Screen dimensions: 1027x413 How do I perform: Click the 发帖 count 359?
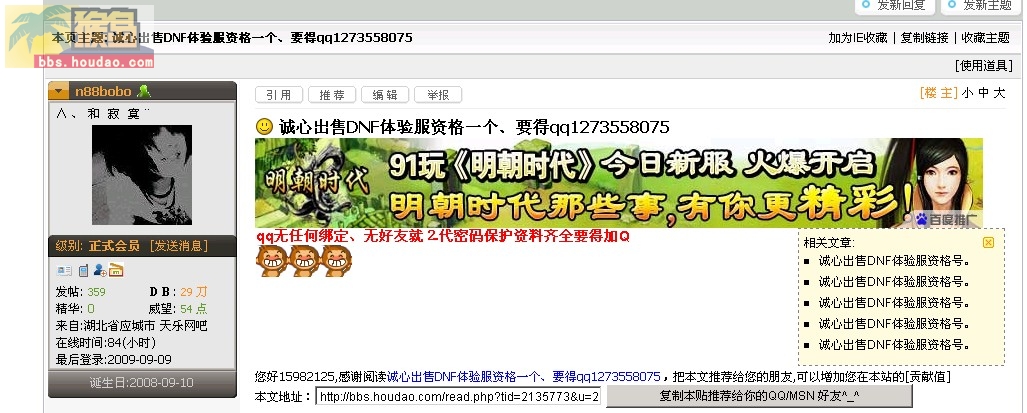(x=96, y=292)
